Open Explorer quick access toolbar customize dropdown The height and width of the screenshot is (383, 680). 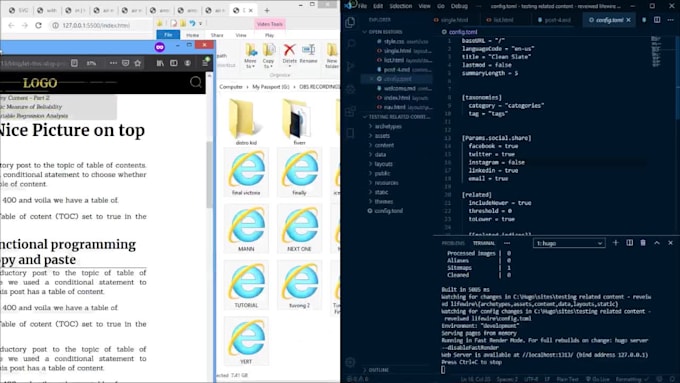pyautogui.click(x=200, y=23)
